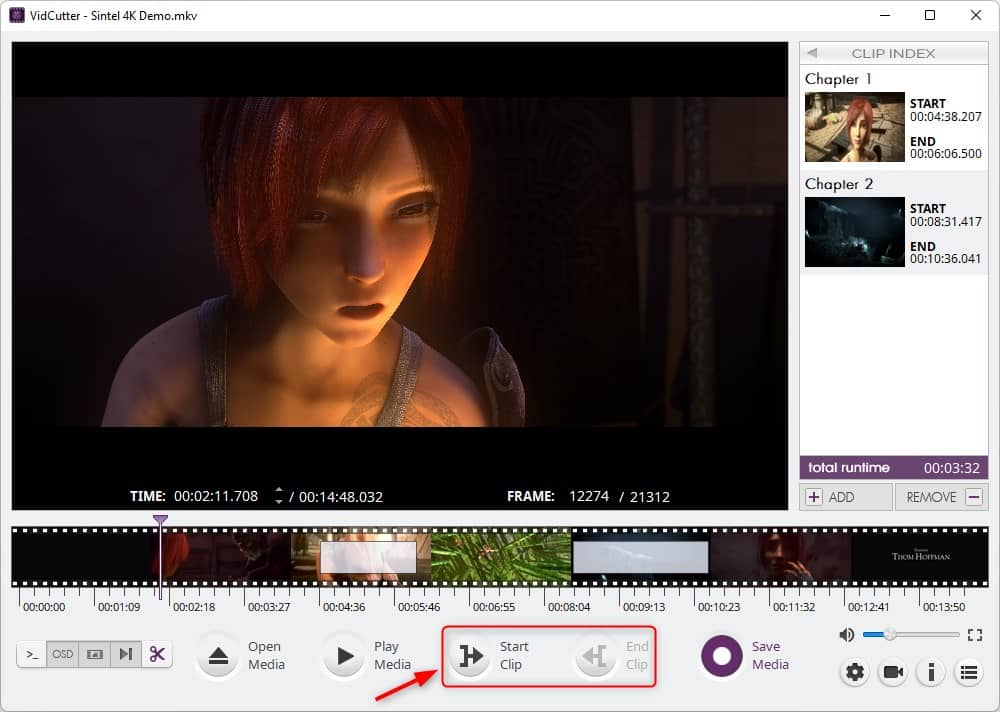Click the first highlighted clip region on timeline
1000x712 pixels.
[368, 557]
